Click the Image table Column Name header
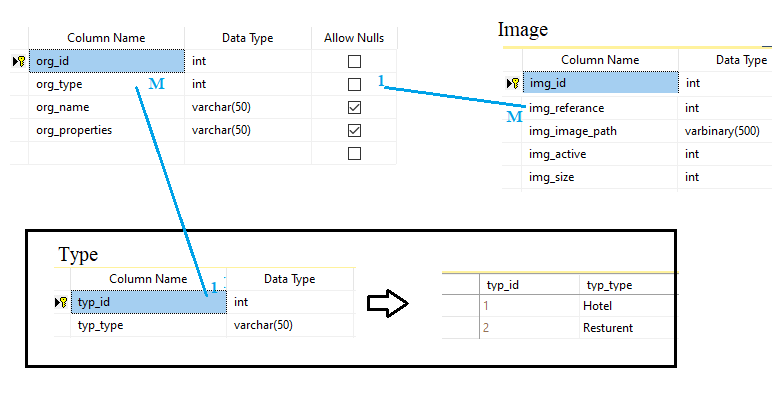This screenshot has width=772, height=395. 600,60
